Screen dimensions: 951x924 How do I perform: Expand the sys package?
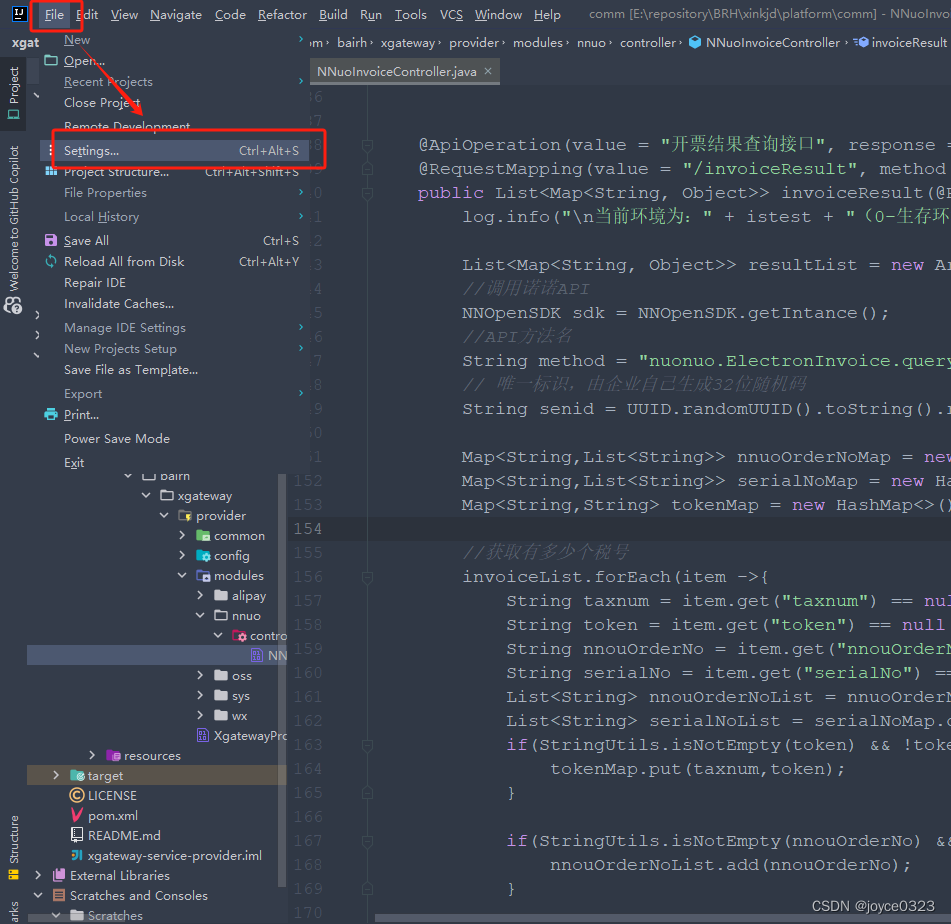(200, 695)
